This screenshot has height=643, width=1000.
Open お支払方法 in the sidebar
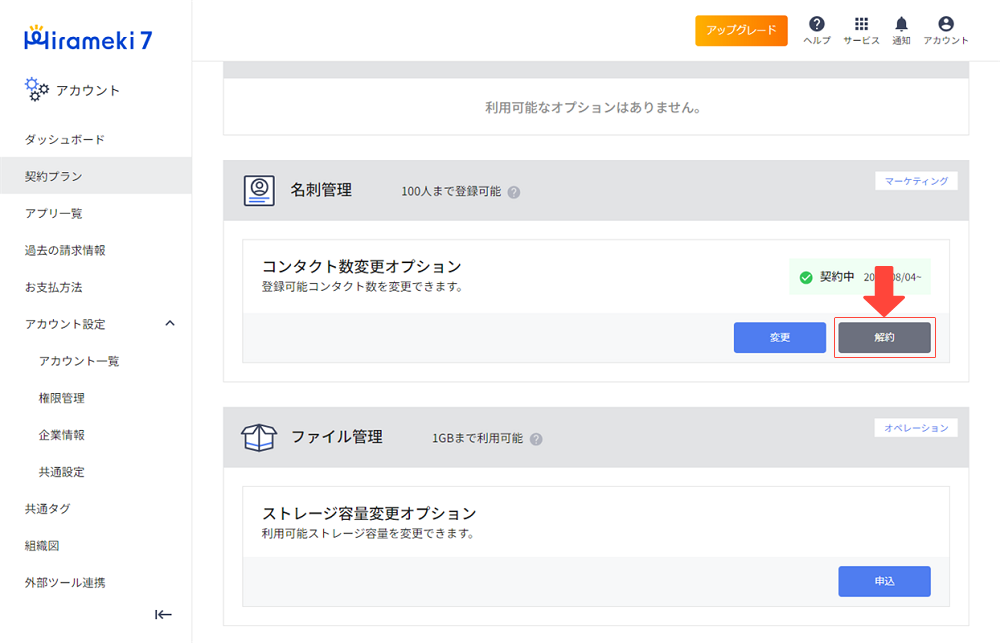96,287
